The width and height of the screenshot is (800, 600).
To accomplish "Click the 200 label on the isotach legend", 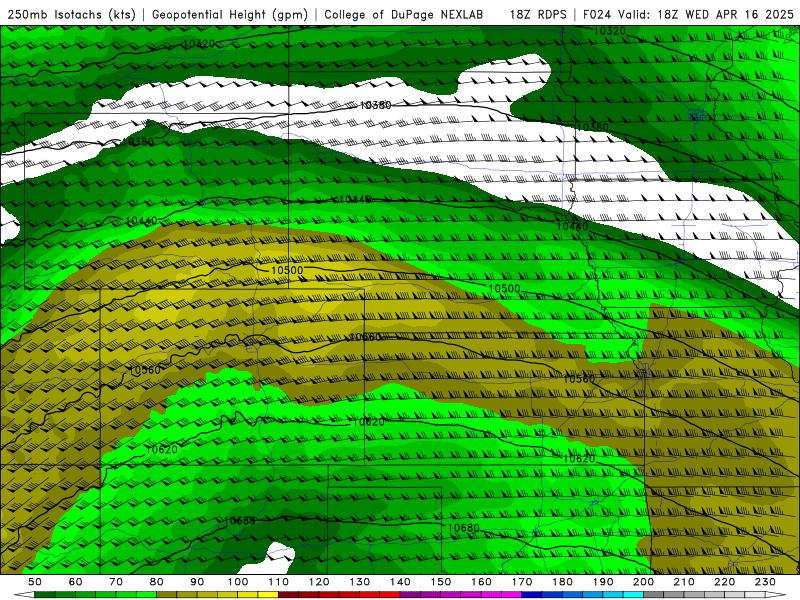I will [x=643, y=582].
